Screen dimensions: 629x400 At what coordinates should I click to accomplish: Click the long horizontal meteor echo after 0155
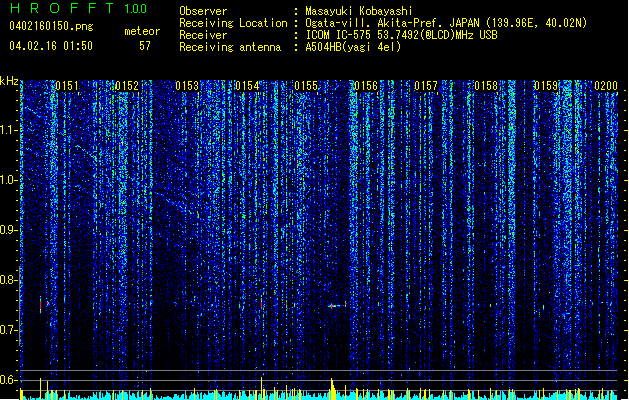[337, 306]
